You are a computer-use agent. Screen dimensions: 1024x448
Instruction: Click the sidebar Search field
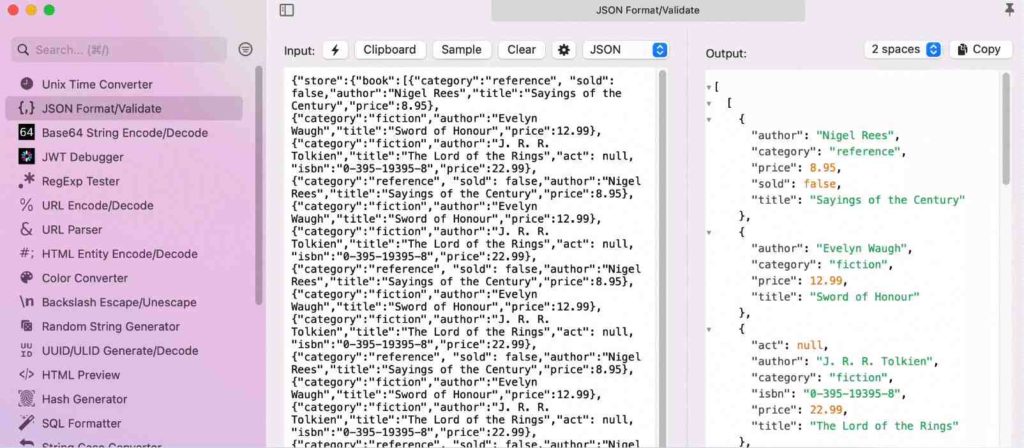(x=119, y=50)
